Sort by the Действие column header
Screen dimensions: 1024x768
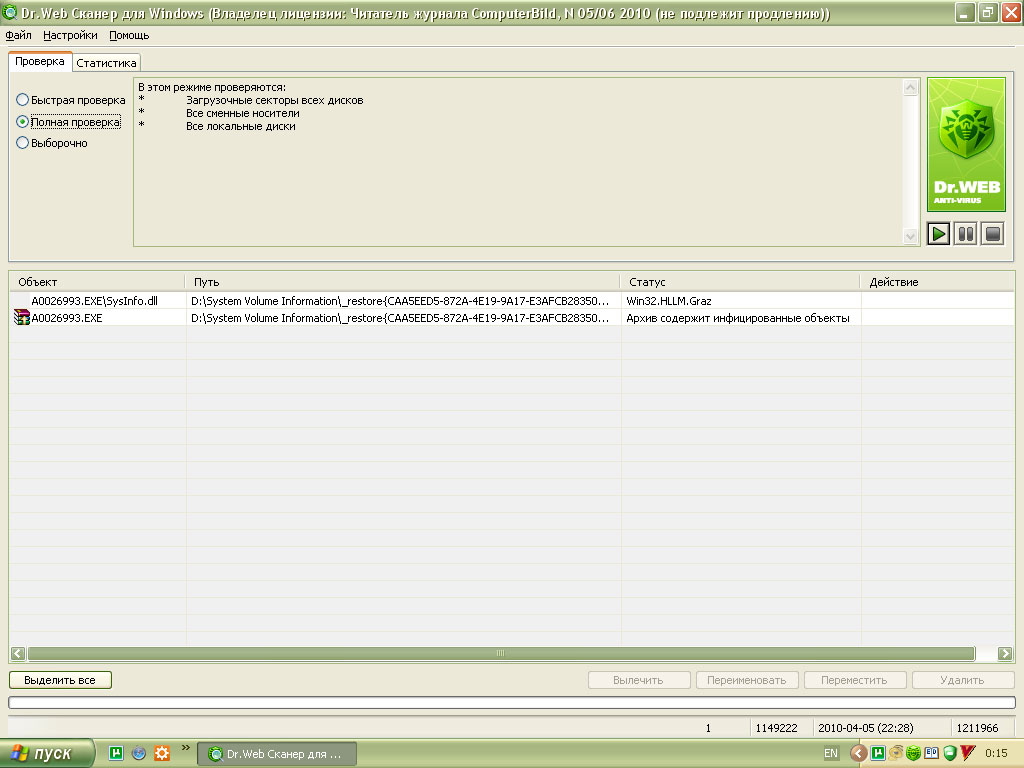click(x=937, y=282)
